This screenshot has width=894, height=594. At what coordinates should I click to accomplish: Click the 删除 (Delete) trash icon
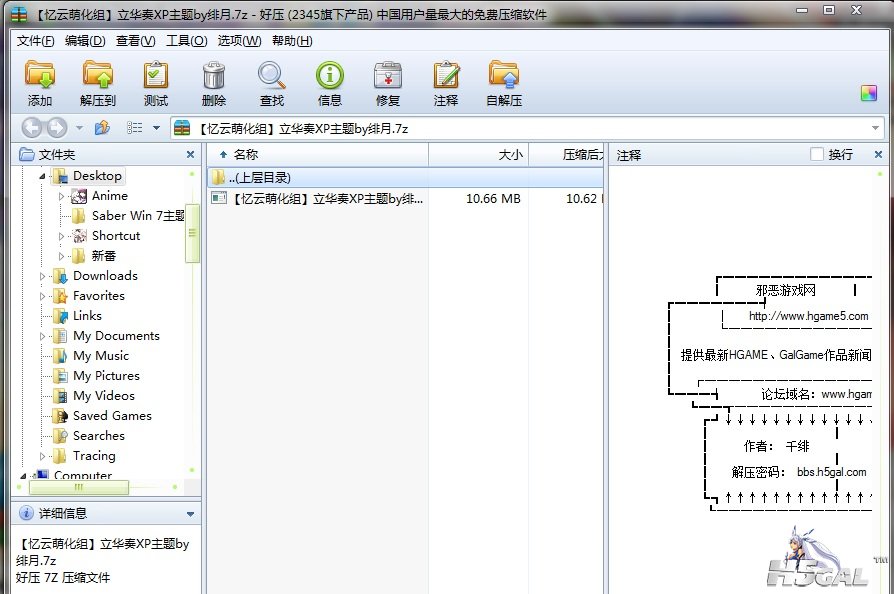[214, 77]
